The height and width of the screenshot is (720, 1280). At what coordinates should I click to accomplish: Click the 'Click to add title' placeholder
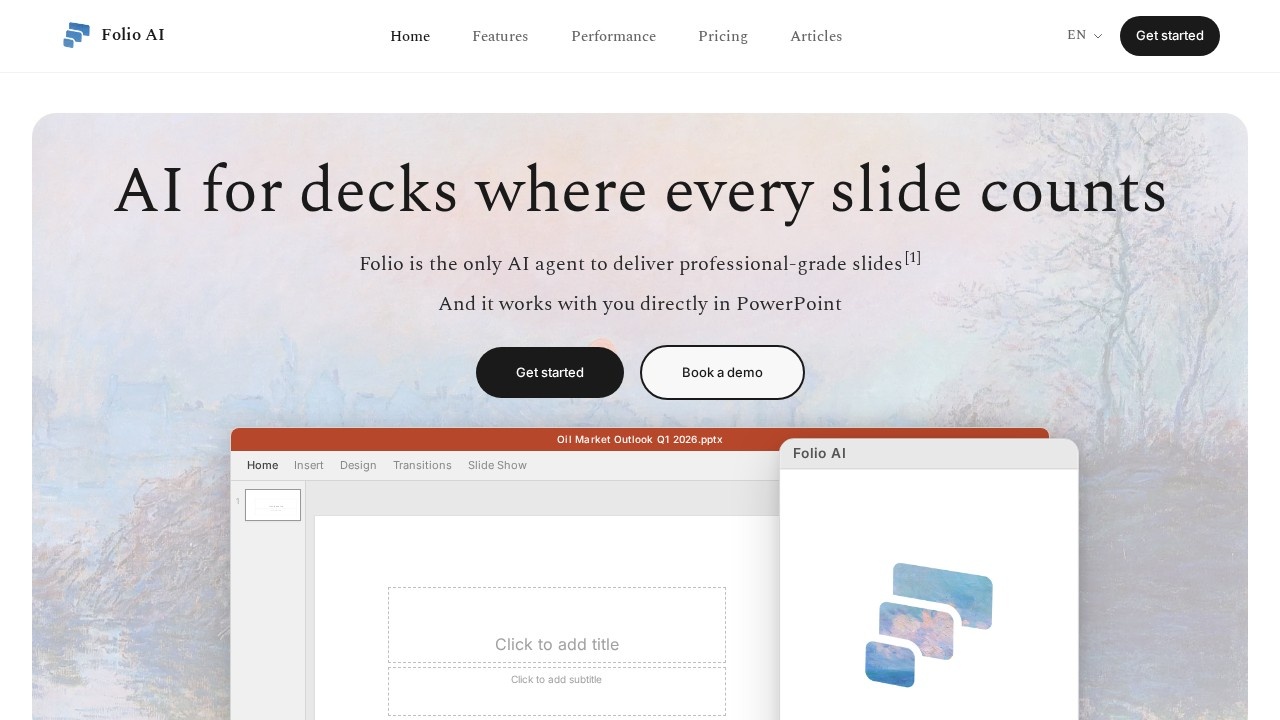click(x=557, y=625)
